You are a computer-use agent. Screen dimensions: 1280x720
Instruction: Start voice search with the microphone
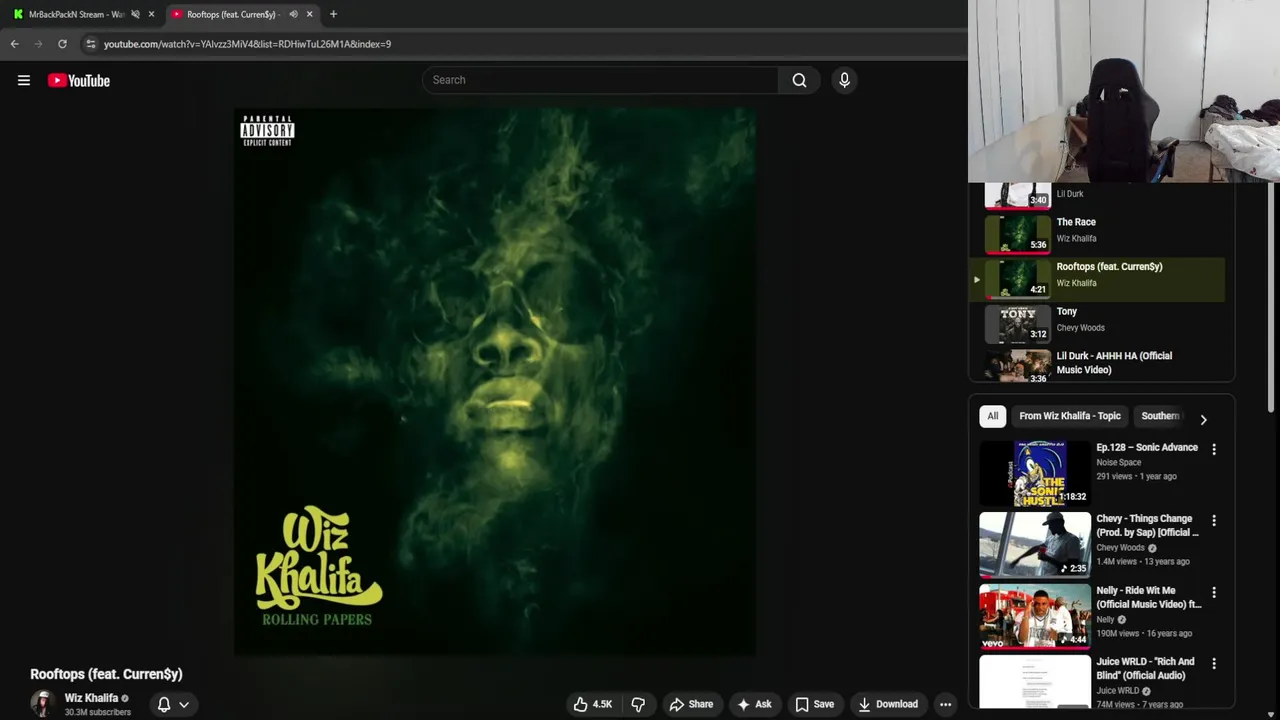[844, 80]
